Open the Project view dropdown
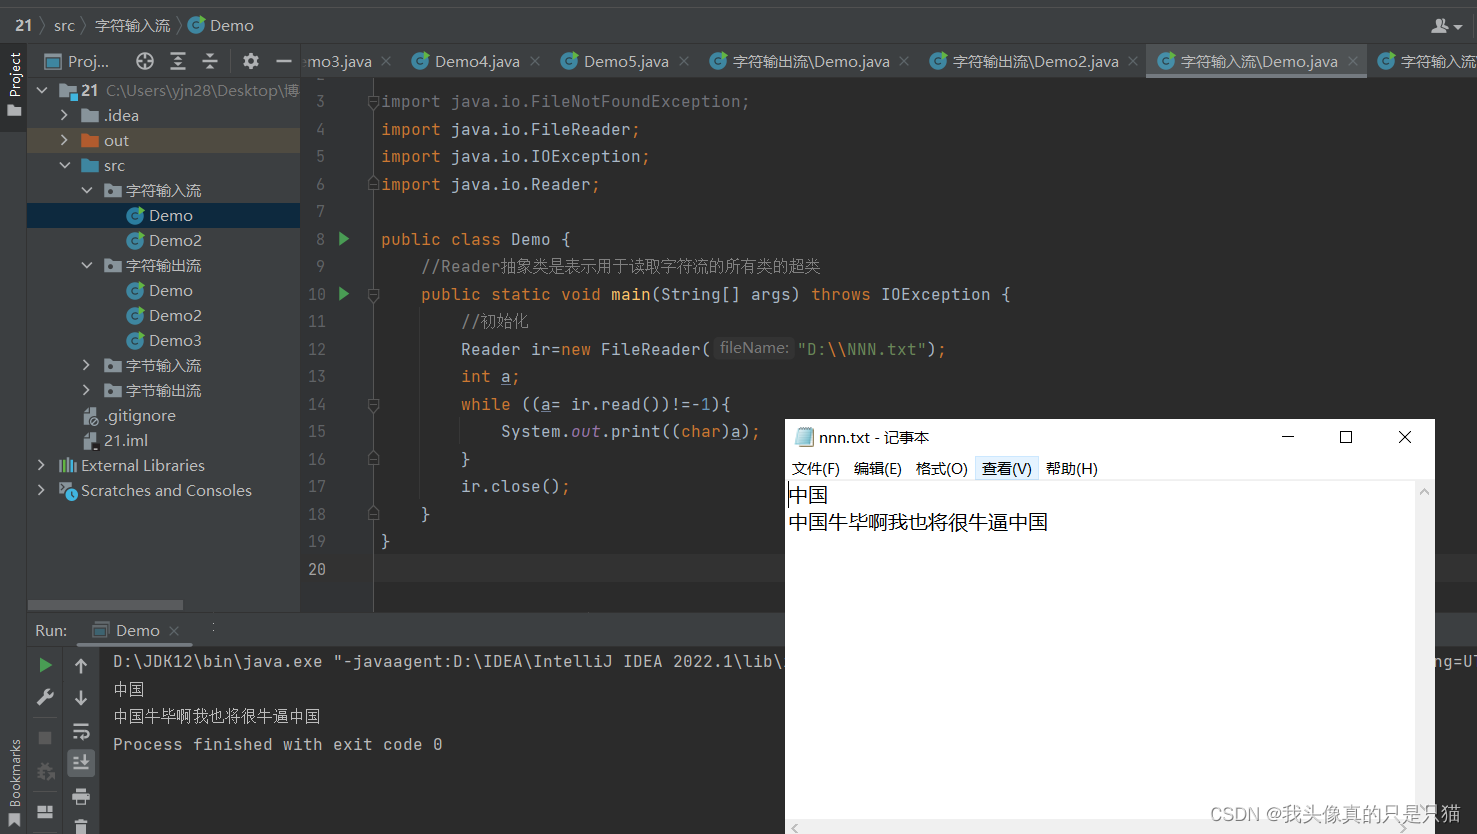Viewport: 1477px width, 834px height. pyautogui.click(x=78, y=61)
